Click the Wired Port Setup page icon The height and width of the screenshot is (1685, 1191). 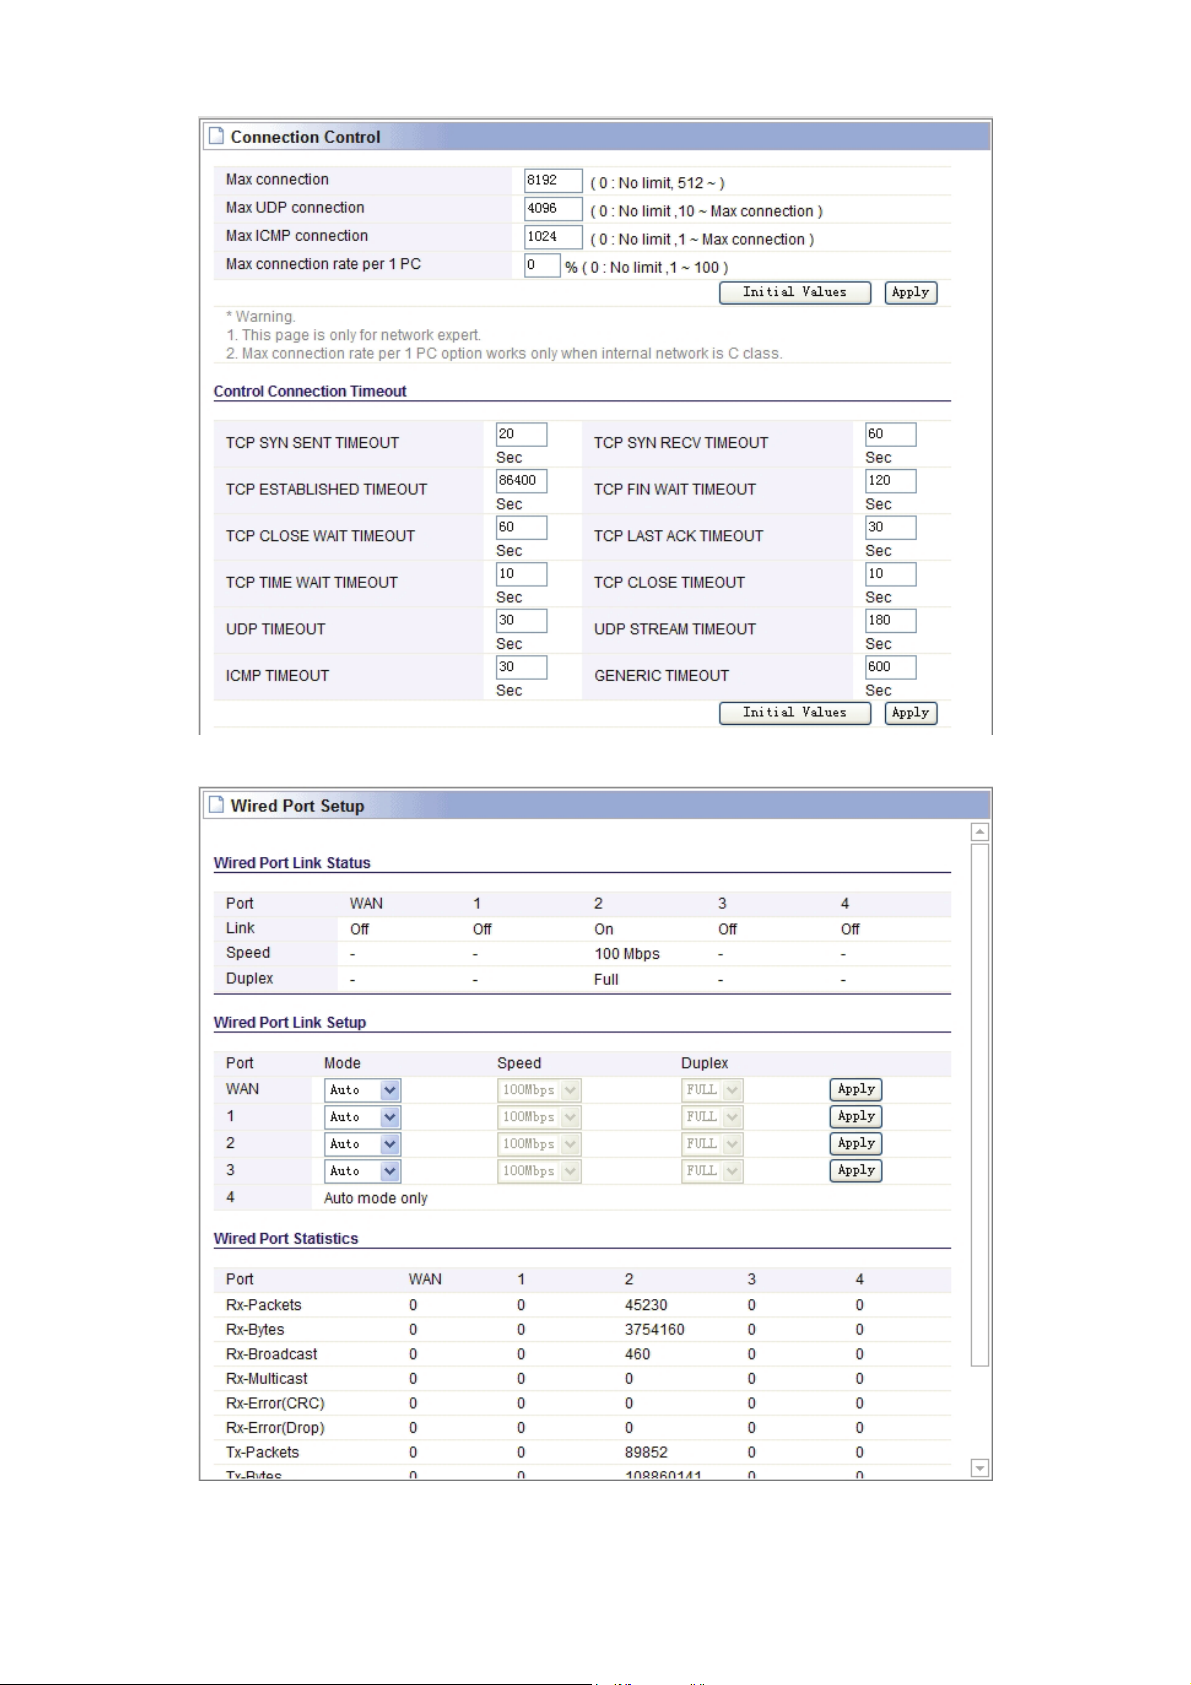click(x=216, y=805)
